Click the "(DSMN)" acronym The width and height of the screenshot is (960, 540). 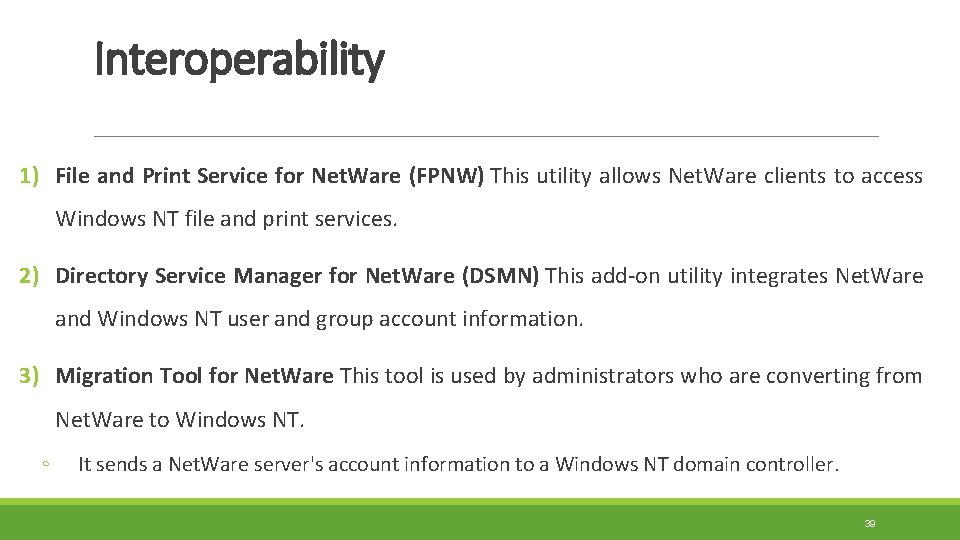point(501,277)
